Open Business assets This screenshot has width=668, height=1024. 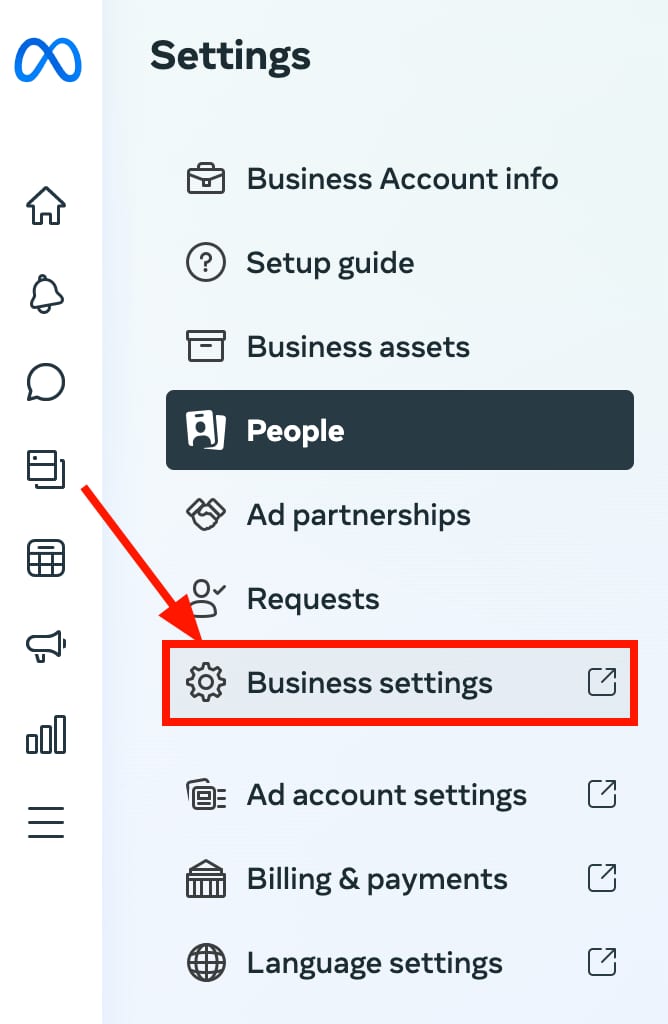click(x=358, y=346)
